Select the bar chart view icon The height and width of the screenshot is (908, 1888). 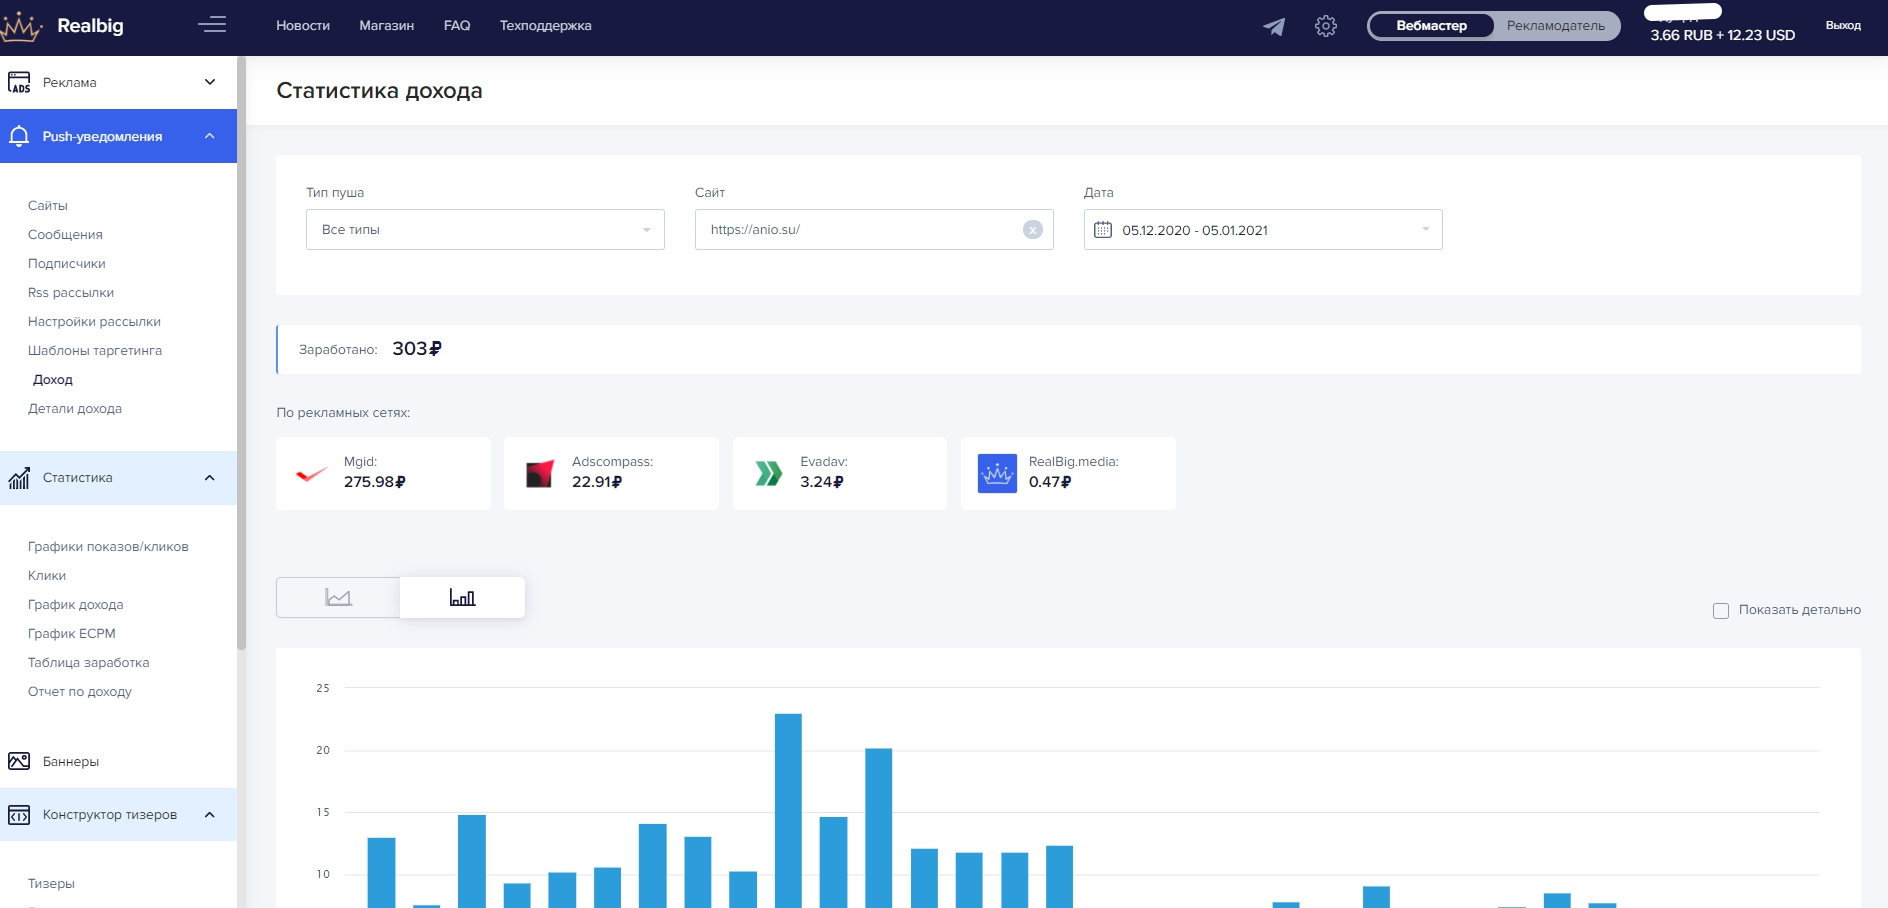(462, 598)
